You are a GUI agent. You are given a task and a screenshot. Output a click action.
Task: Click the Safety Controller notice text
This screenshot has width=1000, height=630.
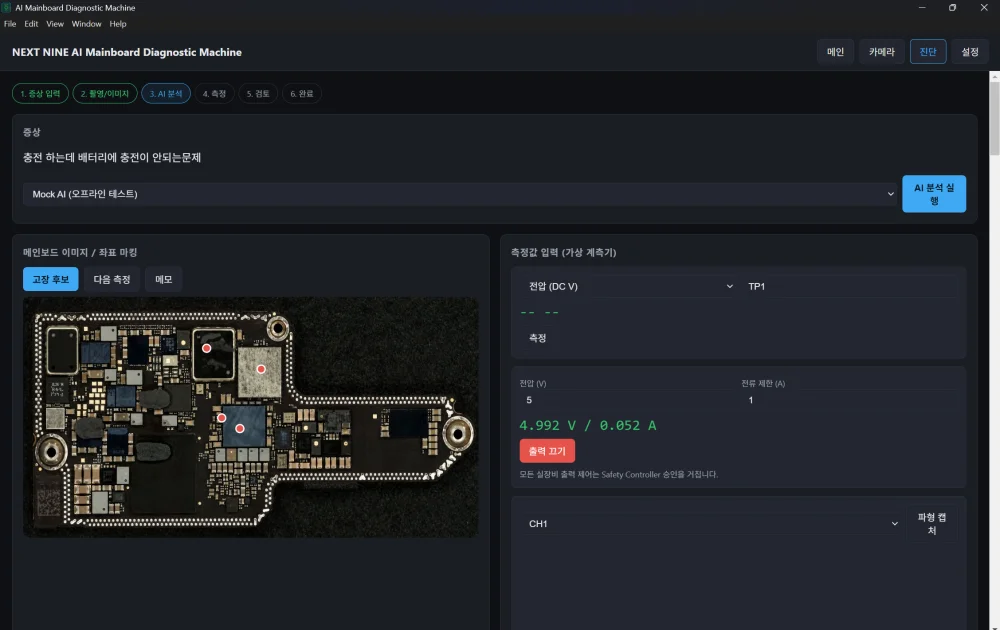pos(619,474)
